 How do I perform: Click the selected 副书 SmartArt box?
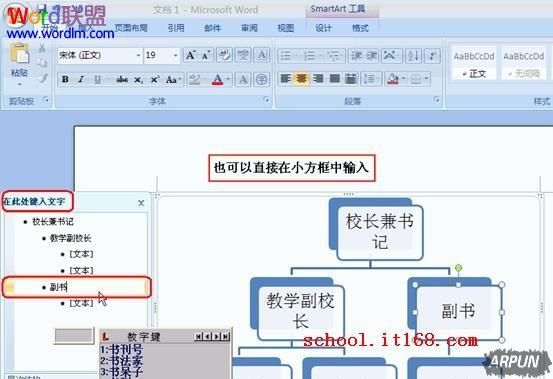point(458,312)
